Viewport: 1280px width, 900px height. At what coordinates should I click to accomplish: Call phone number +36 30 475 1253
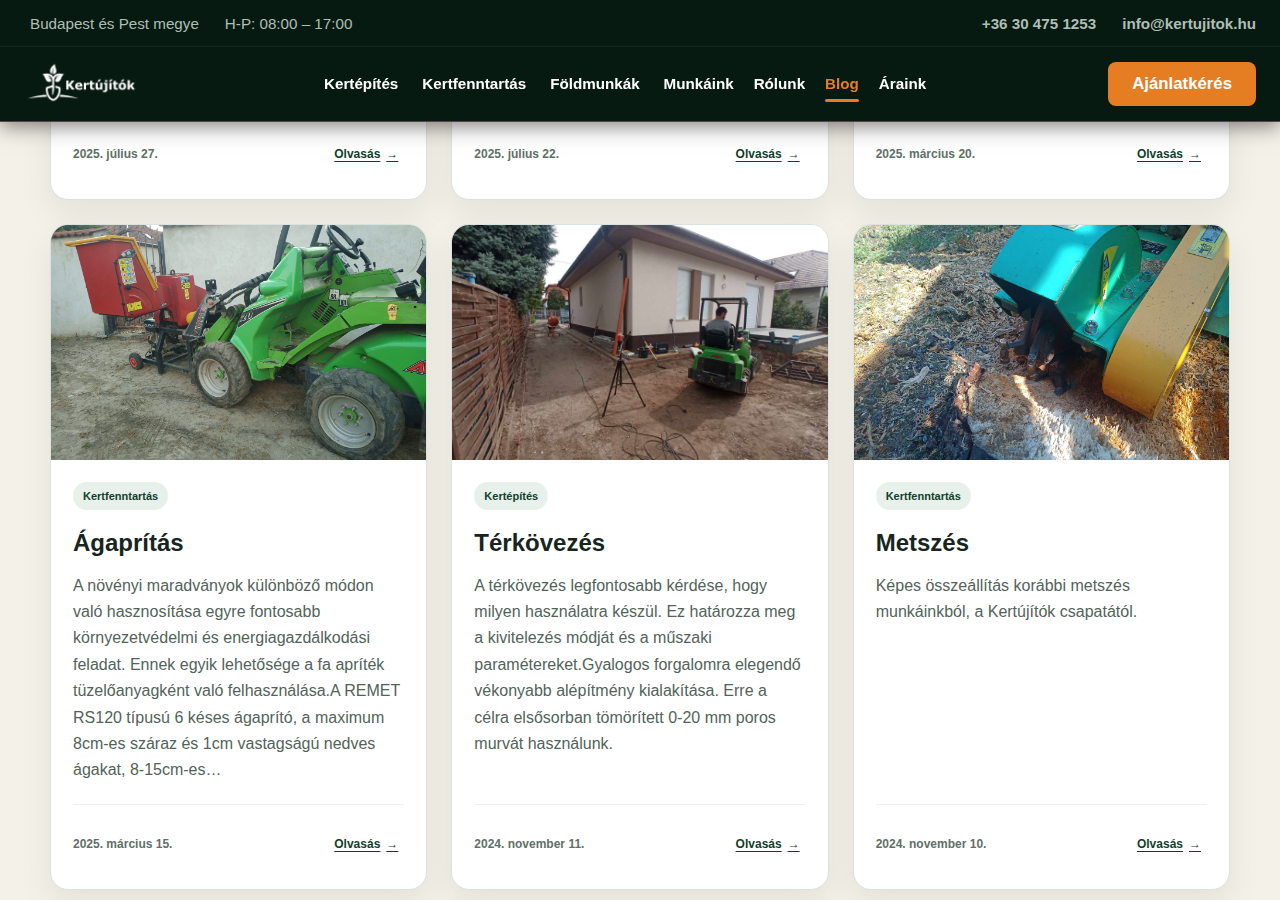[x=1039, y=24]
